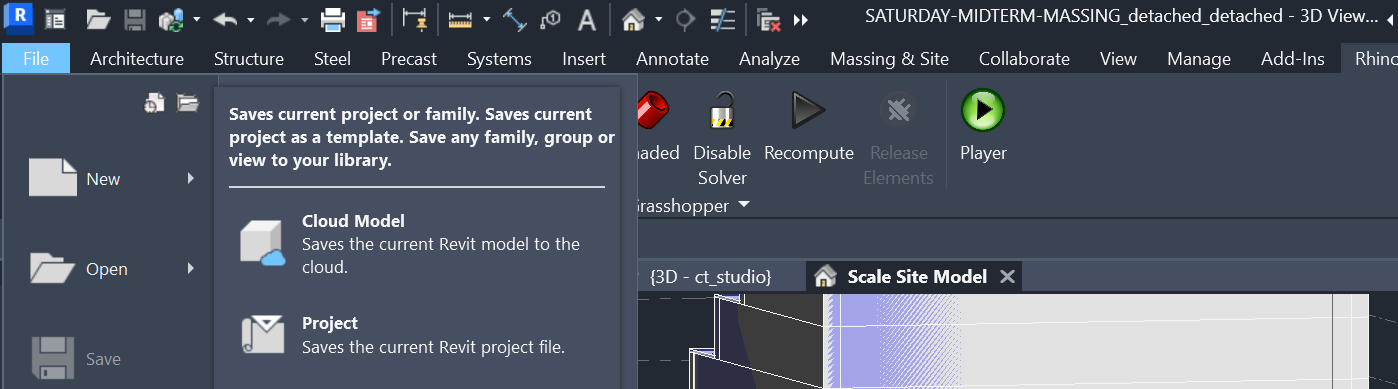1398x389 pixels.
Task: Show Recent Documents icon in File menu
Action: [154, 102]
